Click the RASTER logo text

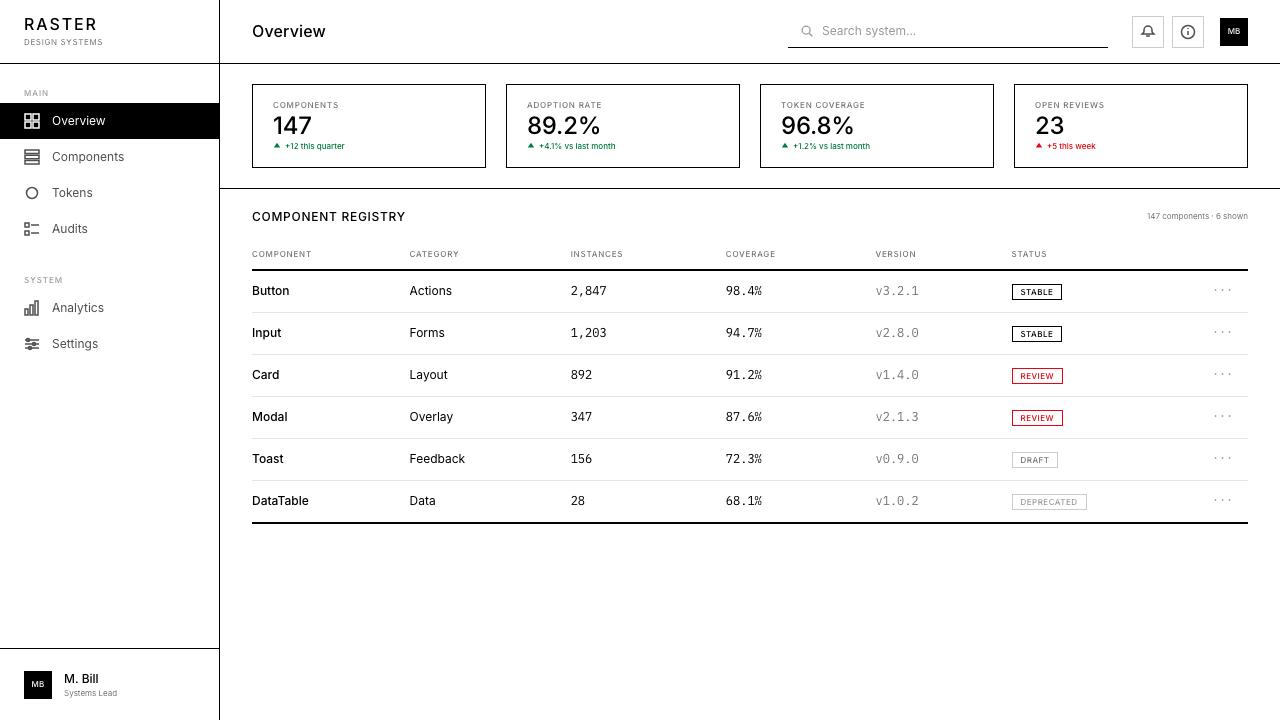pos(61,25)
